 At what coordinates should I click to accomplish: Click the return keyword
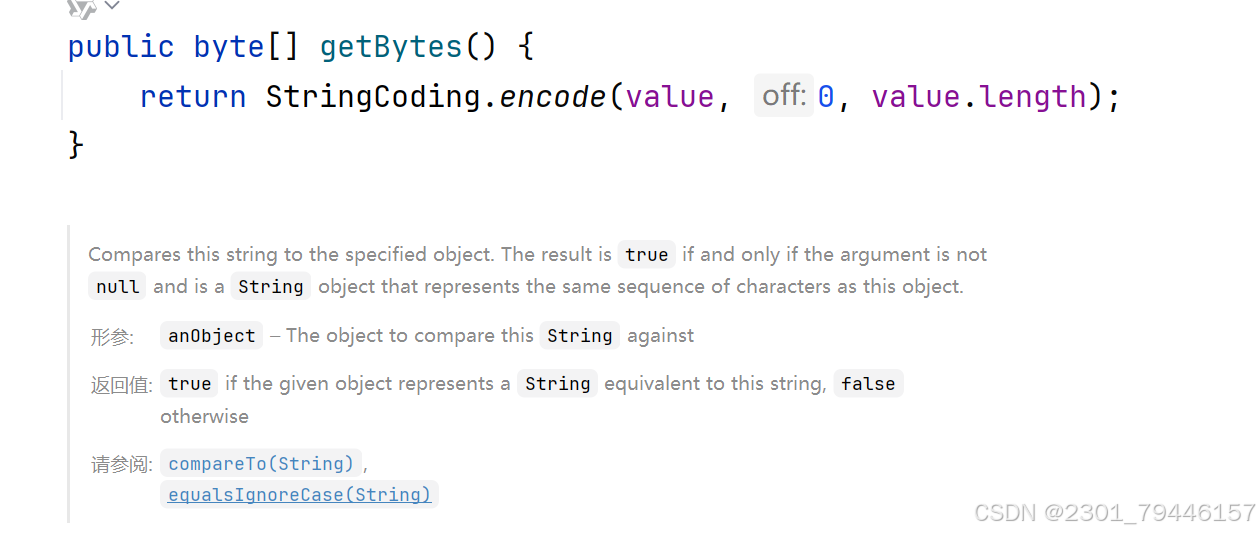193,97
